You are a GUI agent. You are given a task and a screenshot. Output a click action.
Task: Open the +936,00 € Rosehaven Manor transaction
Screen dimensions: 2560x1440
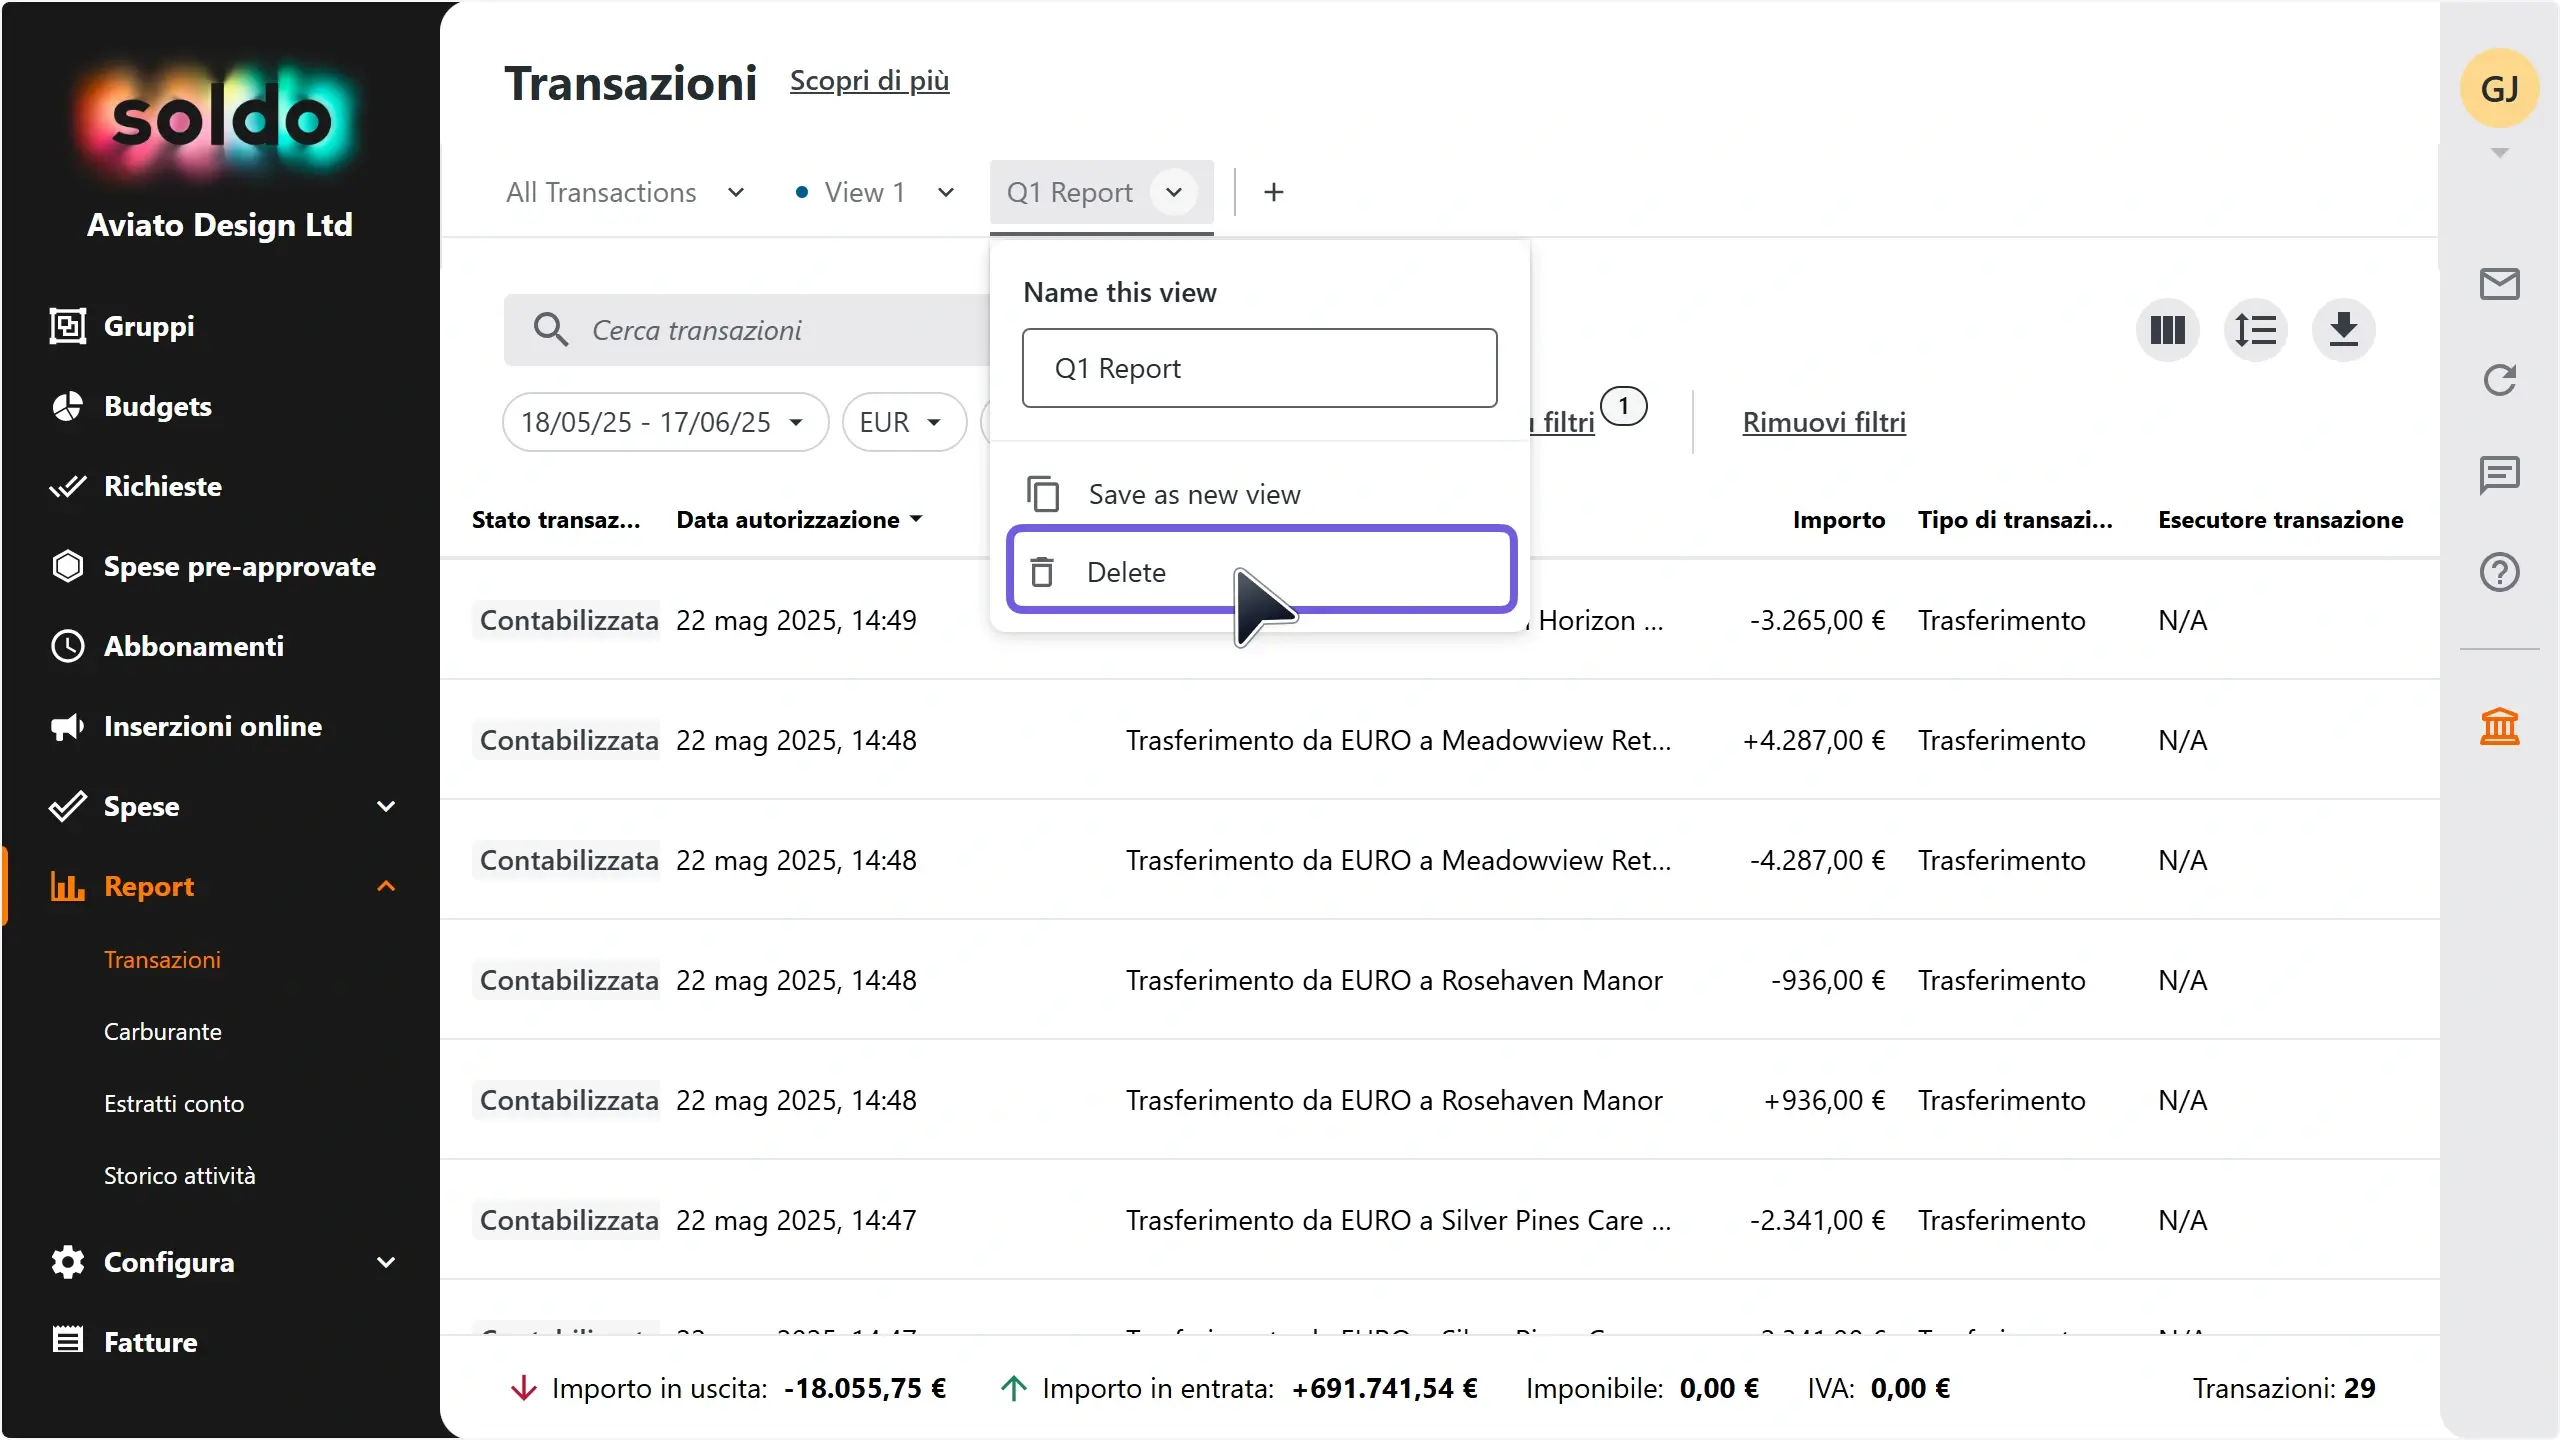[x=1440, y=1100]
